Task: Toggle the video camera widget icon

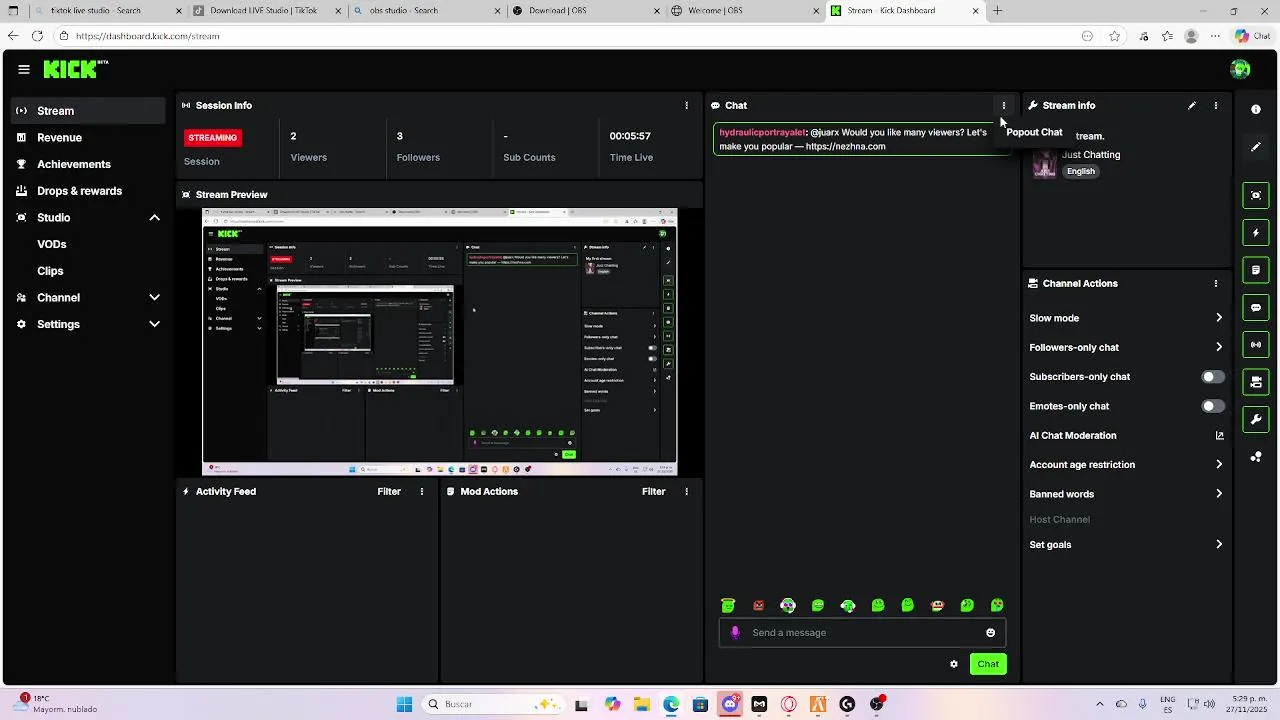Action: (x=1256, y=382)
